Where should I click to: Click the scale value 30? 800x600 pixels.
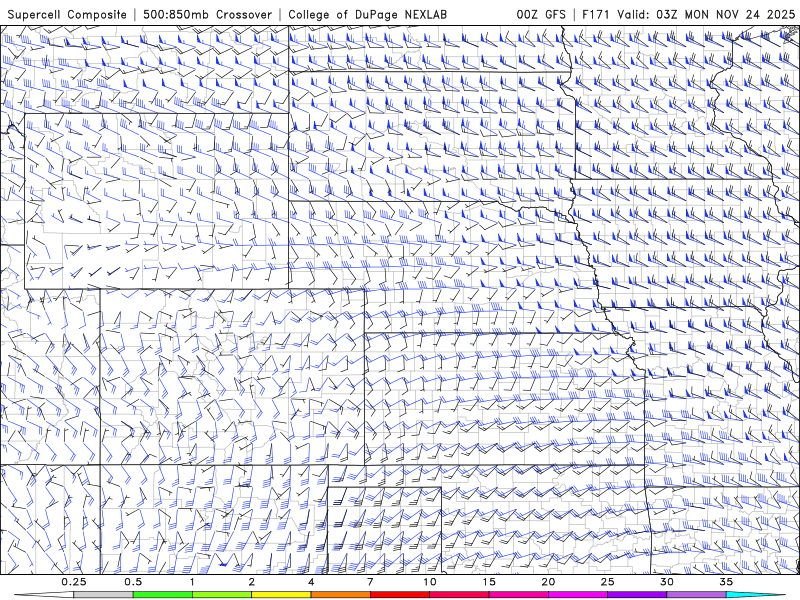666,582
